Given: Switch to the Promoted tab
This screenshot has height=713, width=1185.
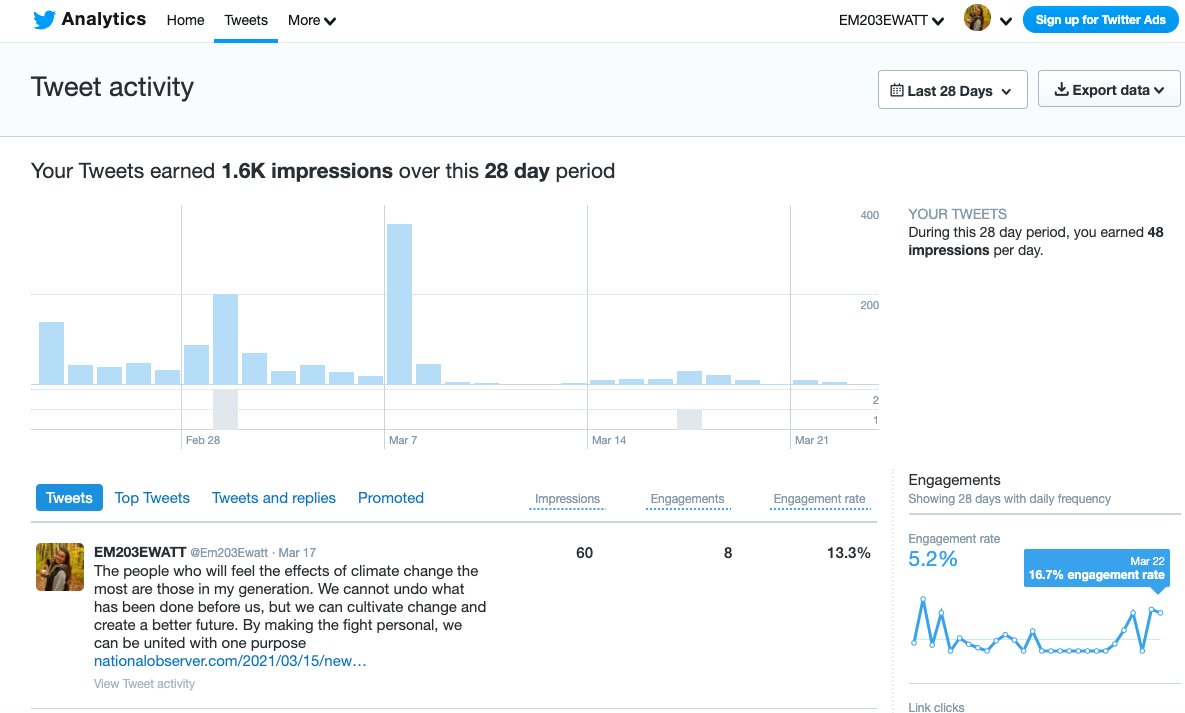Looking at the screenshot, I should click(391, 498).
